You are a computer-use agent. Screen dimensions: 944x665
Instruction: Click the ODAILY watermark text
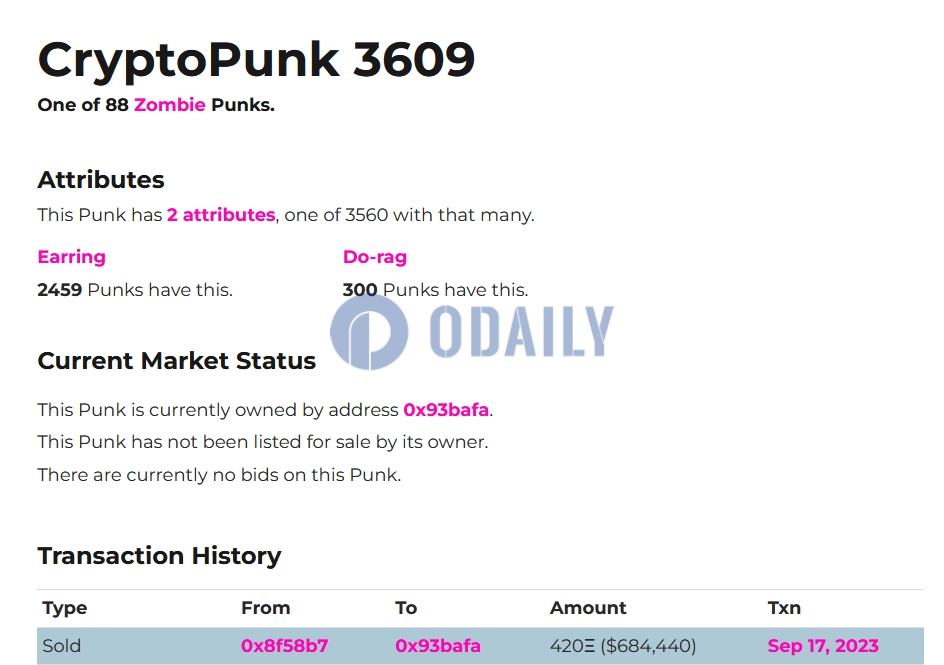521,331
